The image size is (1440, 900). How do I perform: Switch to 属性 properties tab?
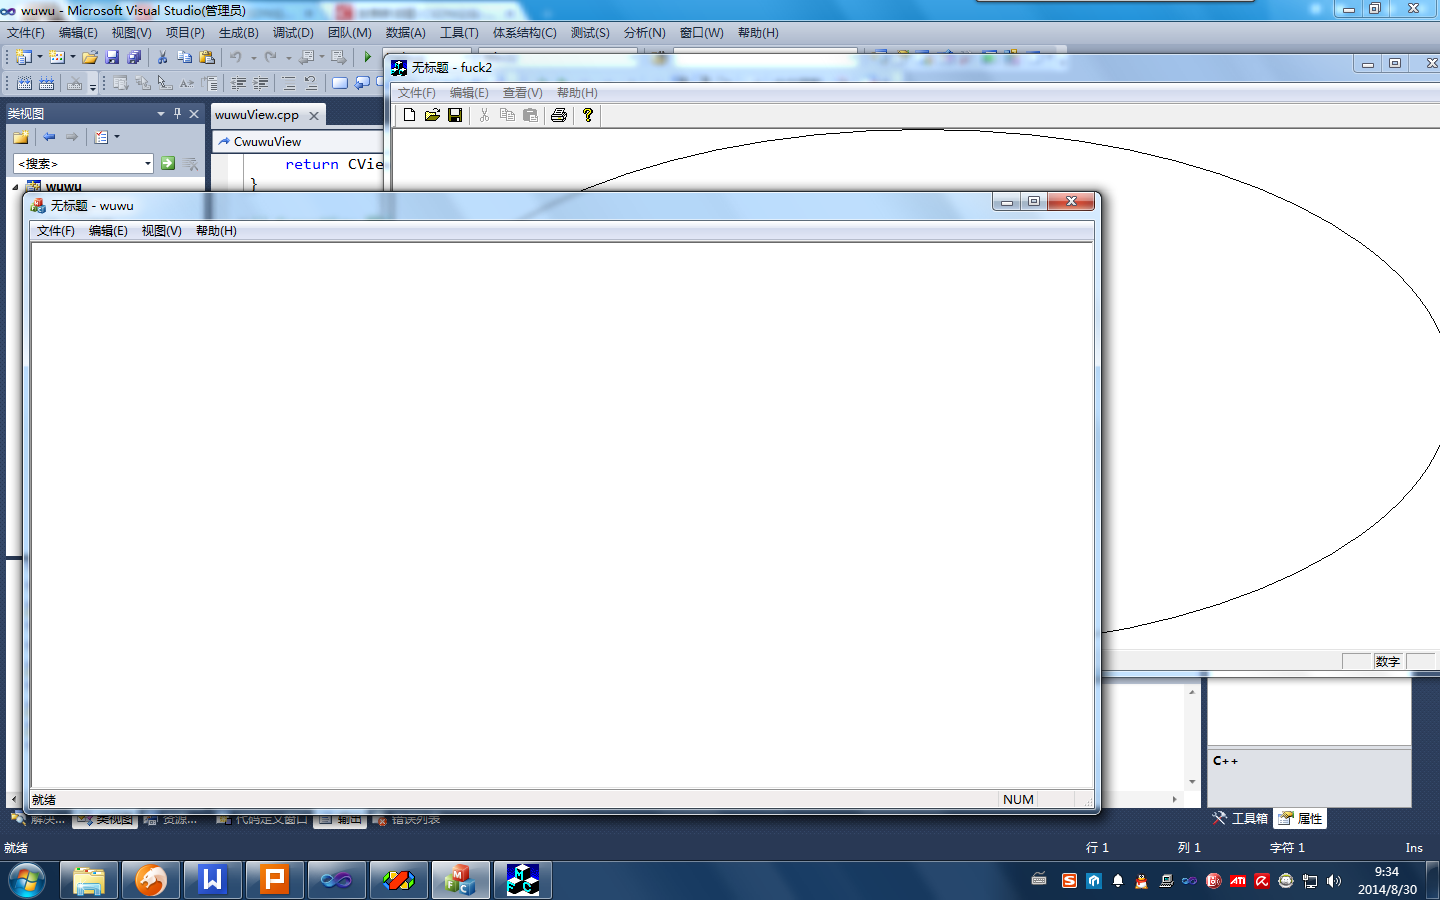click(1300, 818)
